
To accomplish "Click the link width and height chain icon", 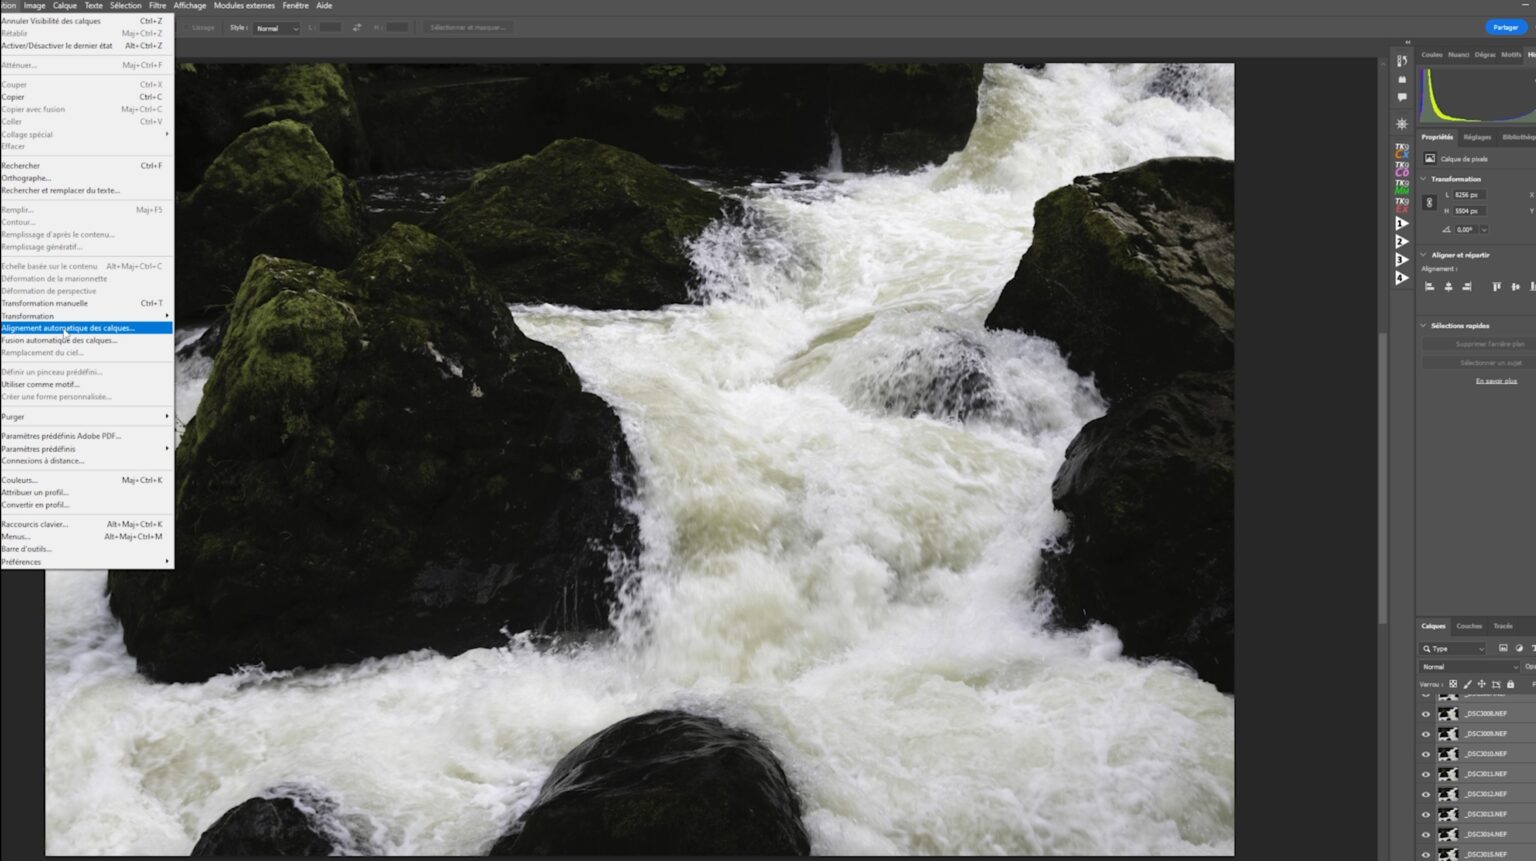I will [1429, 203].
